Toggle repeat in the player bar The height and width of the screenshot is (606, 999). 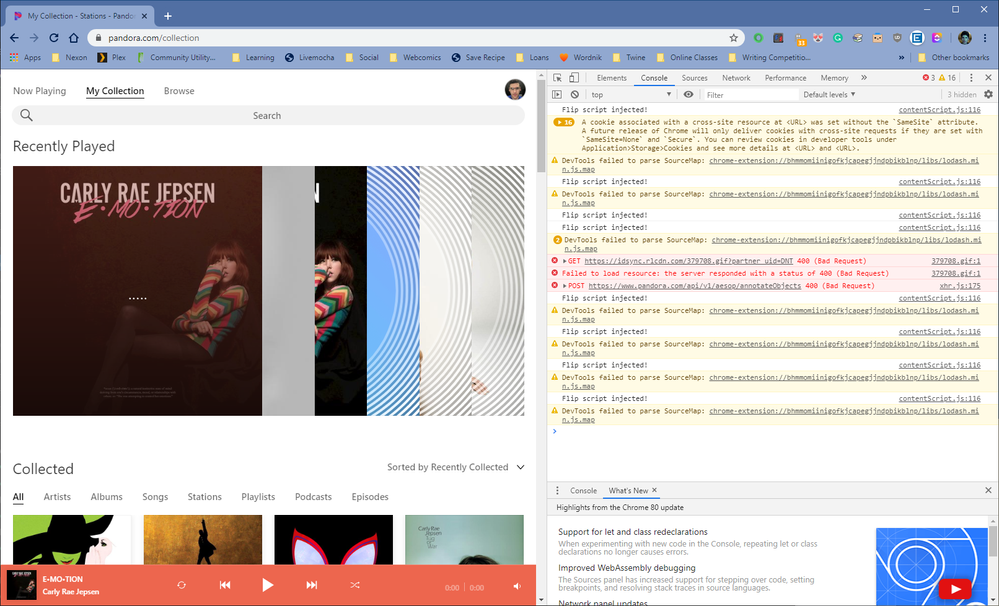(x=182, y=585)
